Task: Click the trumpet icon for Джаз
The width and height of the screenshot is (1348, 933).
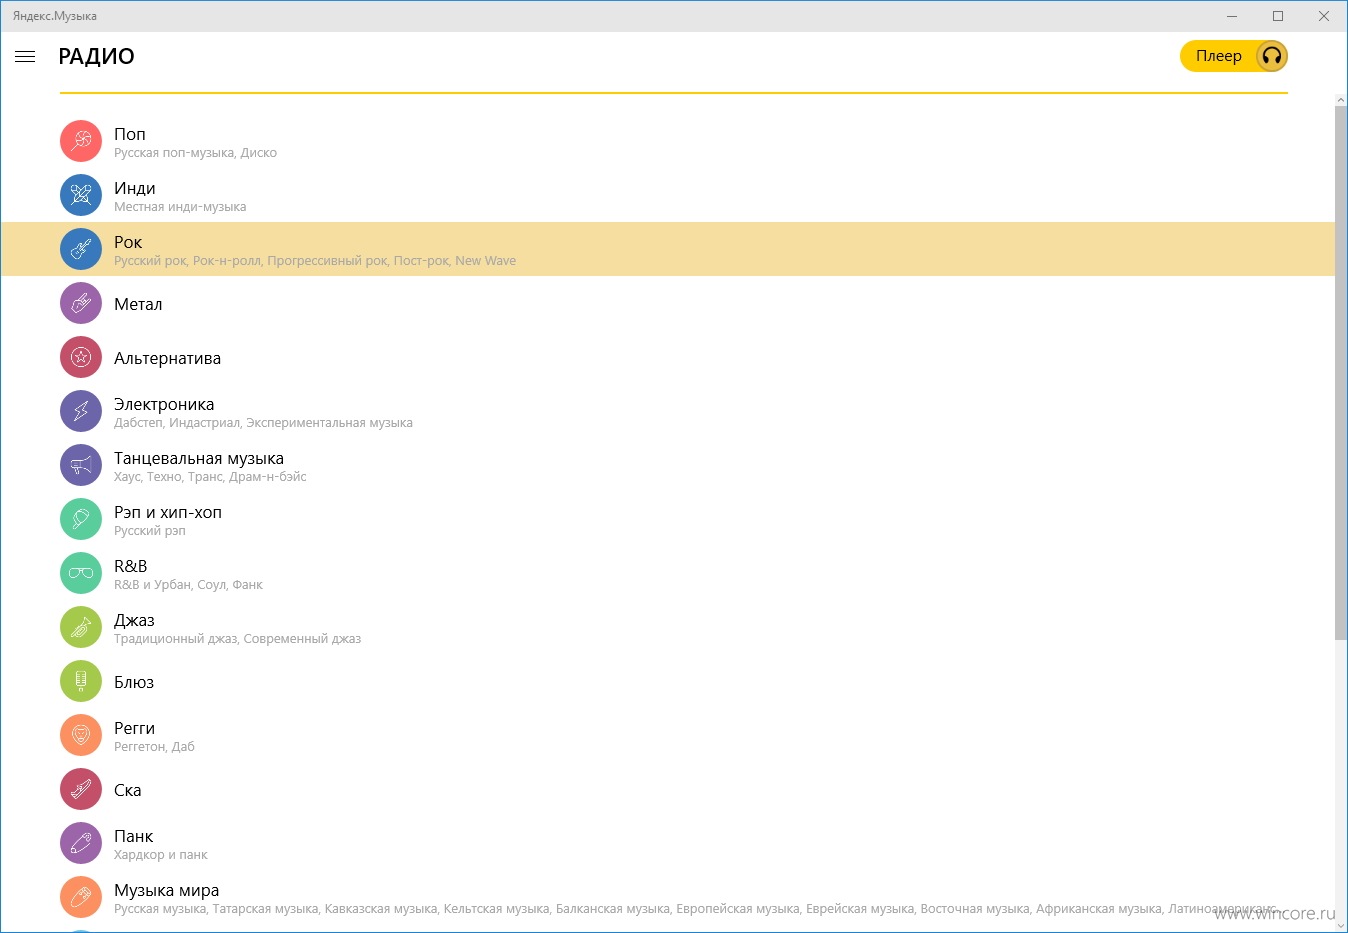Action: 81,627
